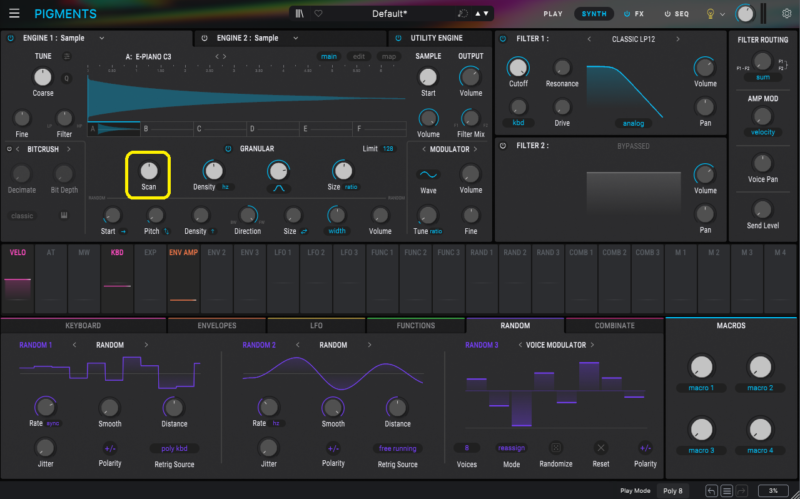
Task: Toggle Engine 2 power button
Action: [x=205, y=38]
